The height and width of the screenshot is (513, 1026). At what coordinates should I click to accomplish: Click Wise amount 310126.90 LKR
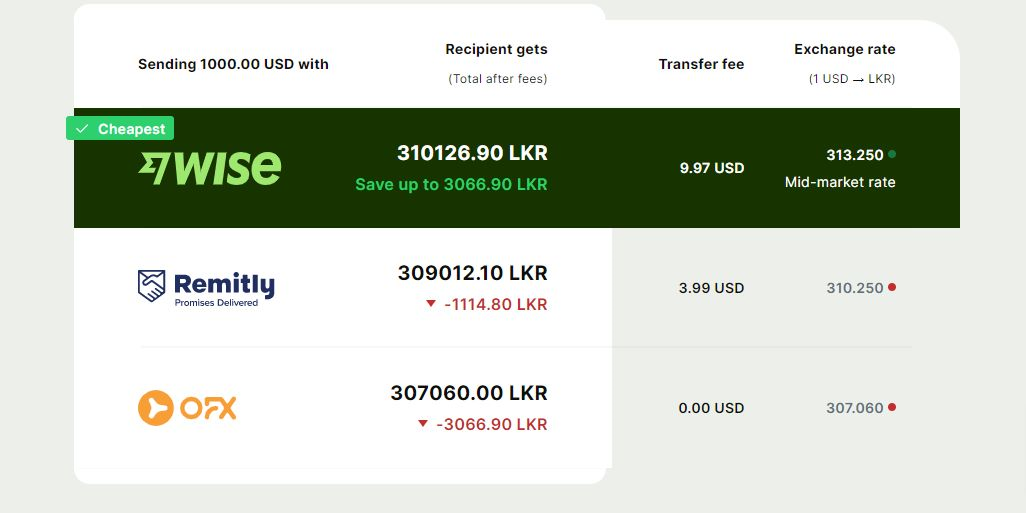[472, 153]
